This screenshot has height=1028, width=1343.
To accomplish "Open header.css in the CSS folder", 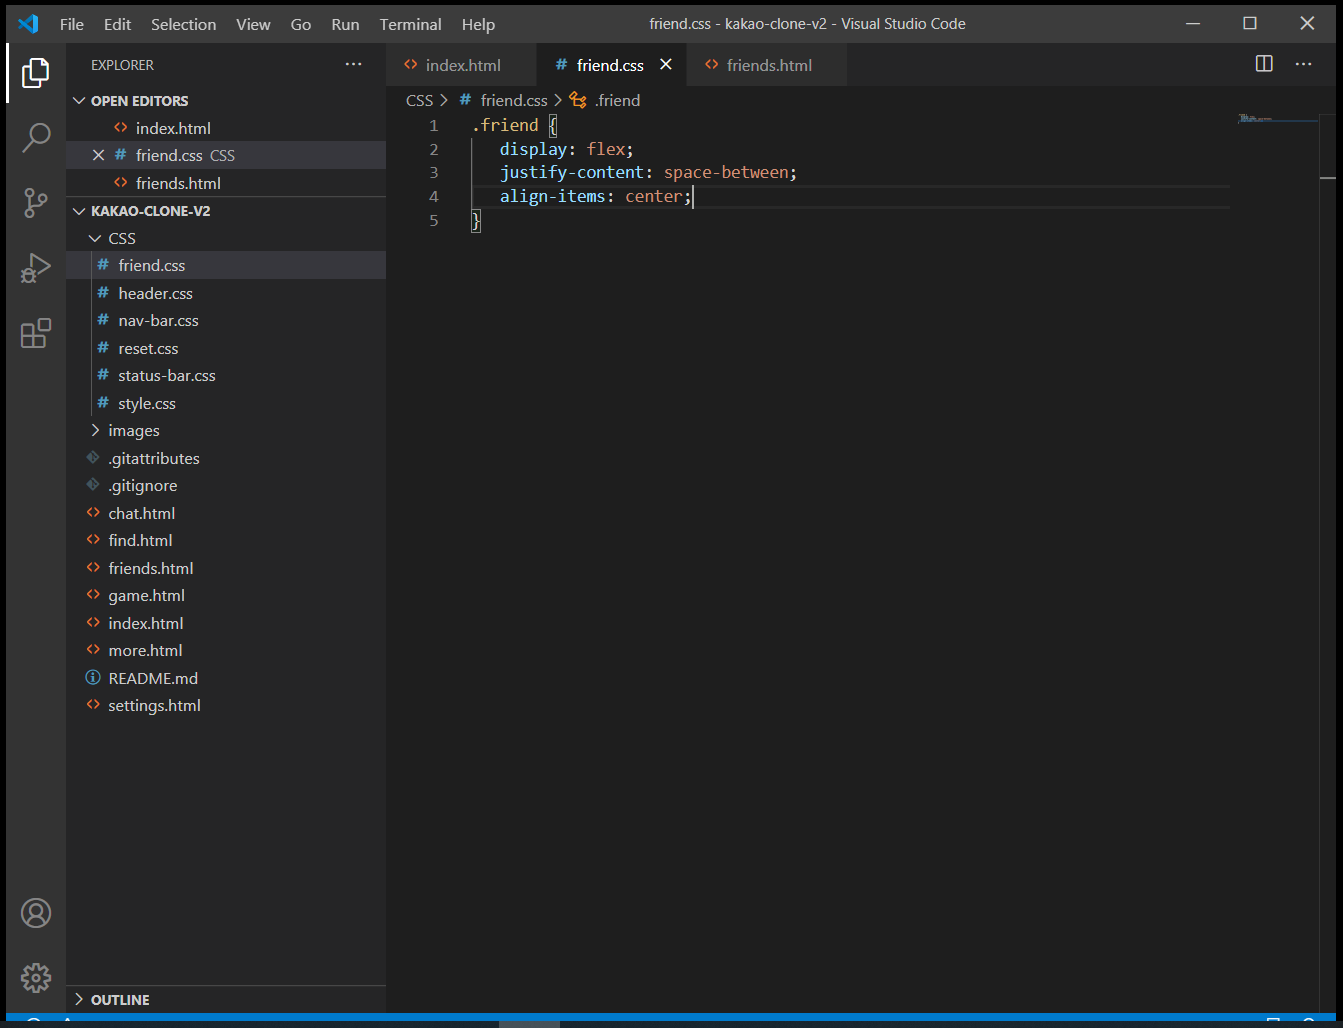I will 226,293.
